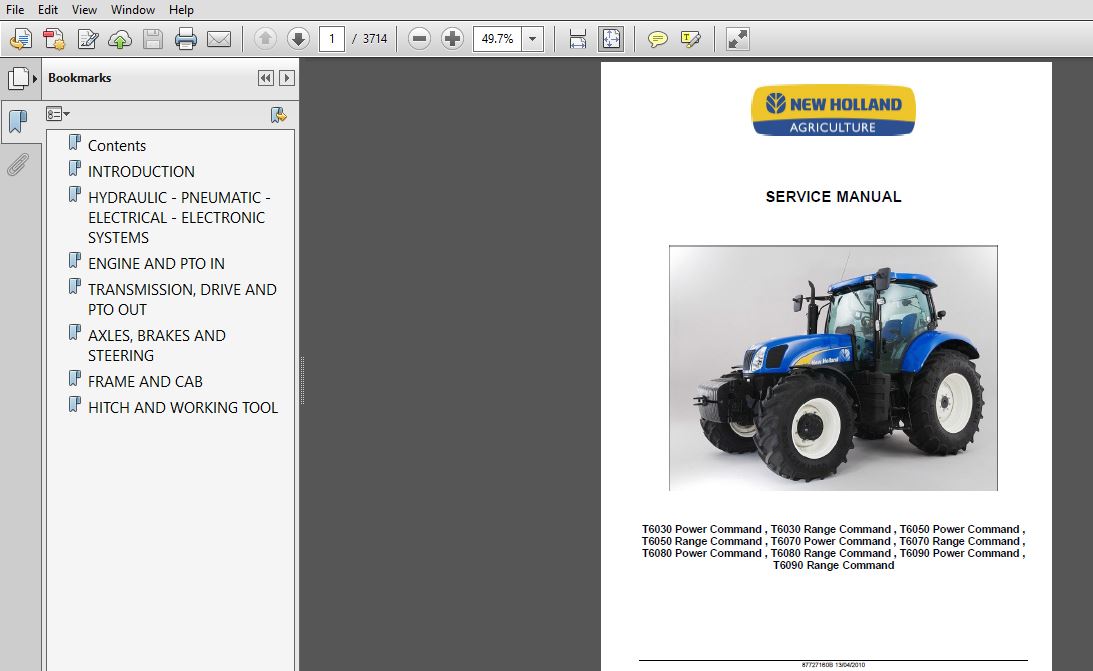1093x671 pixels.
Task: Select the highlight text tool
Action: click(x=690, y=39)
